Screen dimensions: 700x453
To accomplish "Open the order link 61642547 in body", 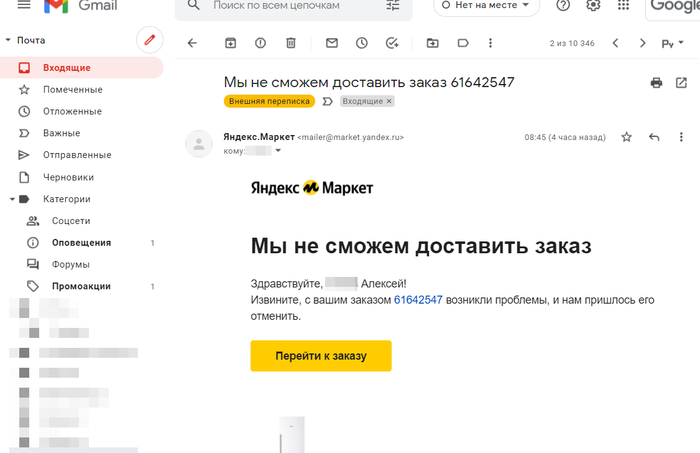I will pyautogui.click(x=418, y=300).
